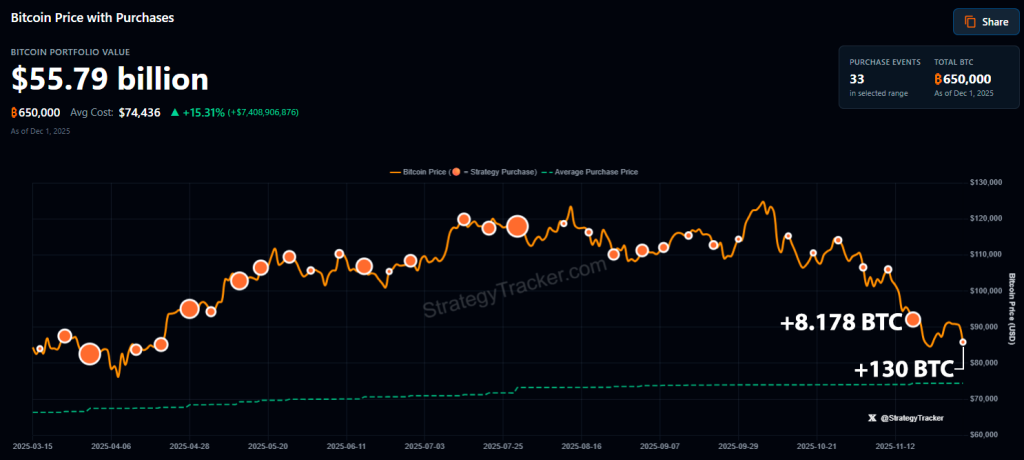Click the orange Bitcoin symbol before 650,000 under portfolio value
The height and width of the screenshot is (460, 1024).
pyautogui.click(x=15, y=112)
